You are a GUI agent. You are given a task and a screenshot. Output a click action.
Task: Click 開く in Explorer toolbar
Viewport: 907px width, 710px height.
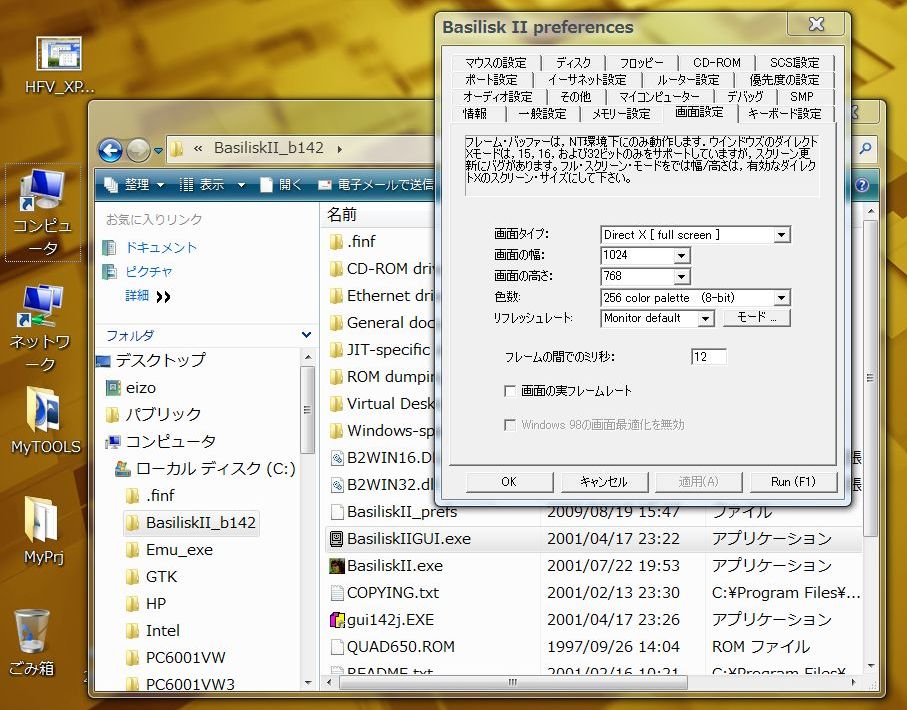point(281,185)
